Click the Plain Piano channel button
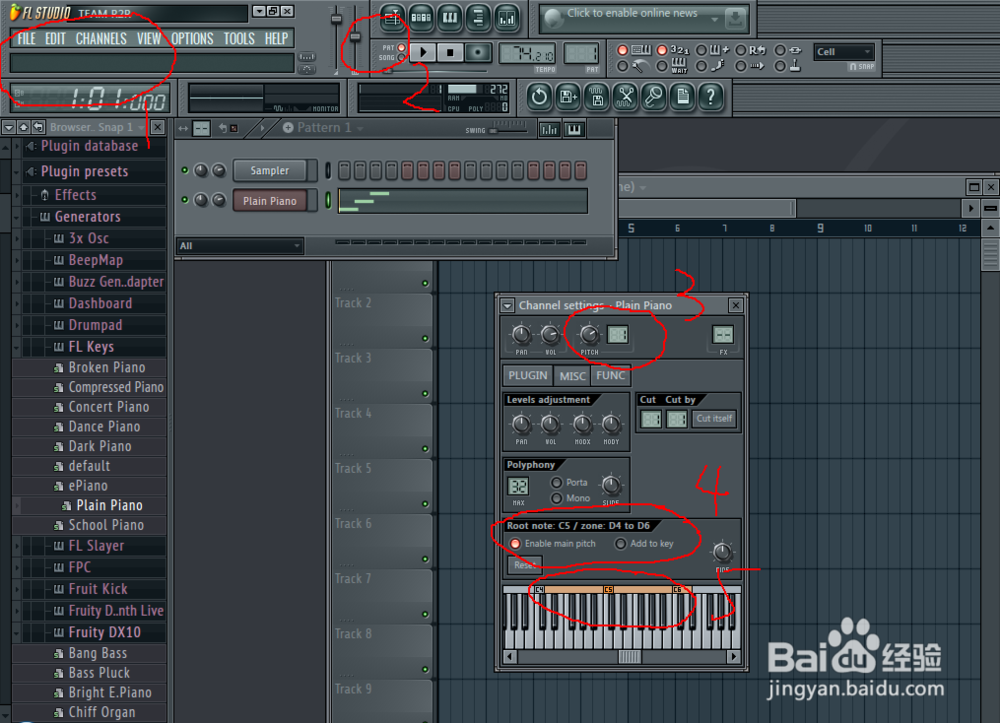Screen dimensions: 1000x723 tap(269, 201)
